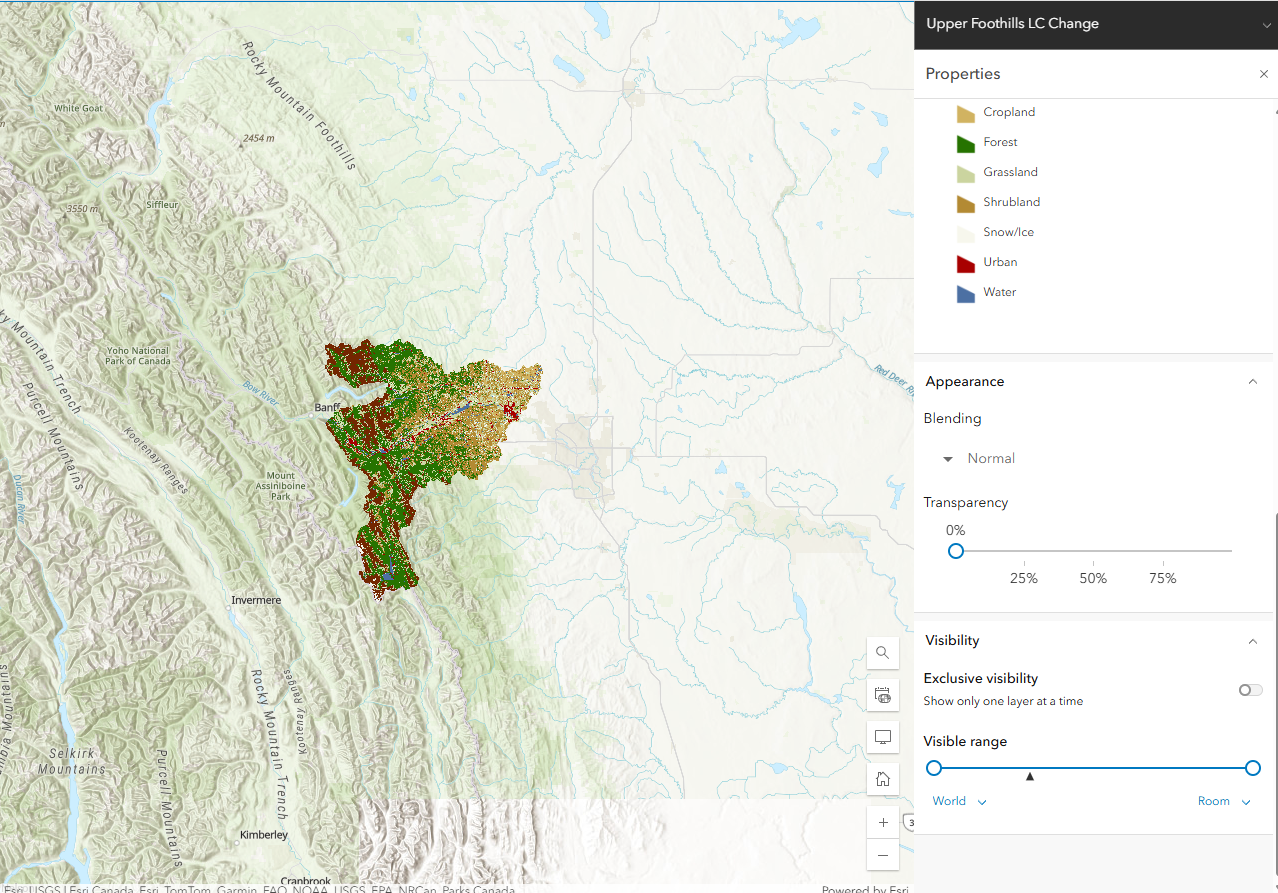Open the World visible range dropdown
The width and height of the screenshot is (1278, 893).
point(959,800)
